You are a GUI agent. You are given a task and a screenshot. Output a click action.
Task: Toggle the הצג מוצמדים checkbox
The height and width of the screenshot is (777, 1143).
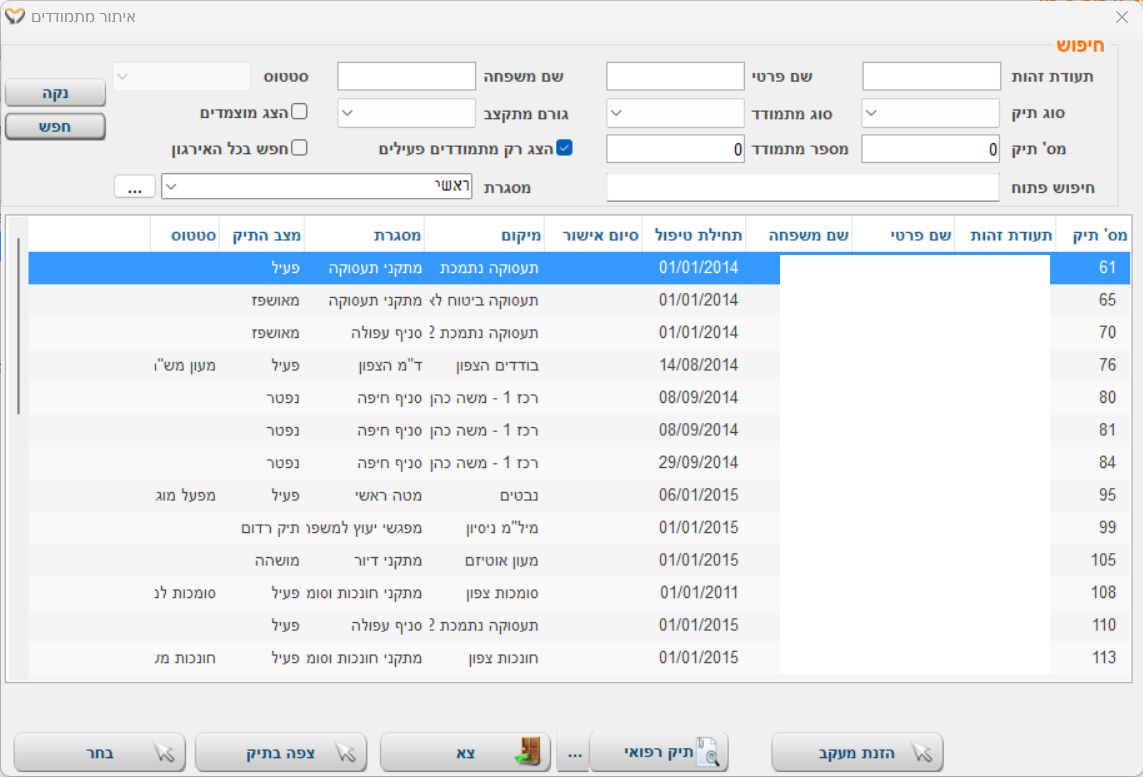[x=299, y=112]
